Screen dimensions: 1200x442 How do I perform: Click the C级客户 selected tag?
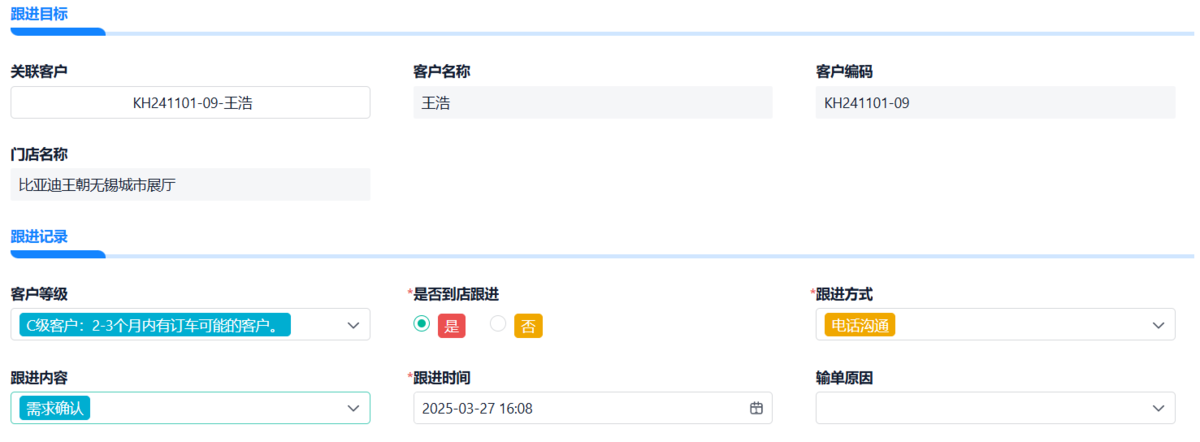click(x=154, y=325)
